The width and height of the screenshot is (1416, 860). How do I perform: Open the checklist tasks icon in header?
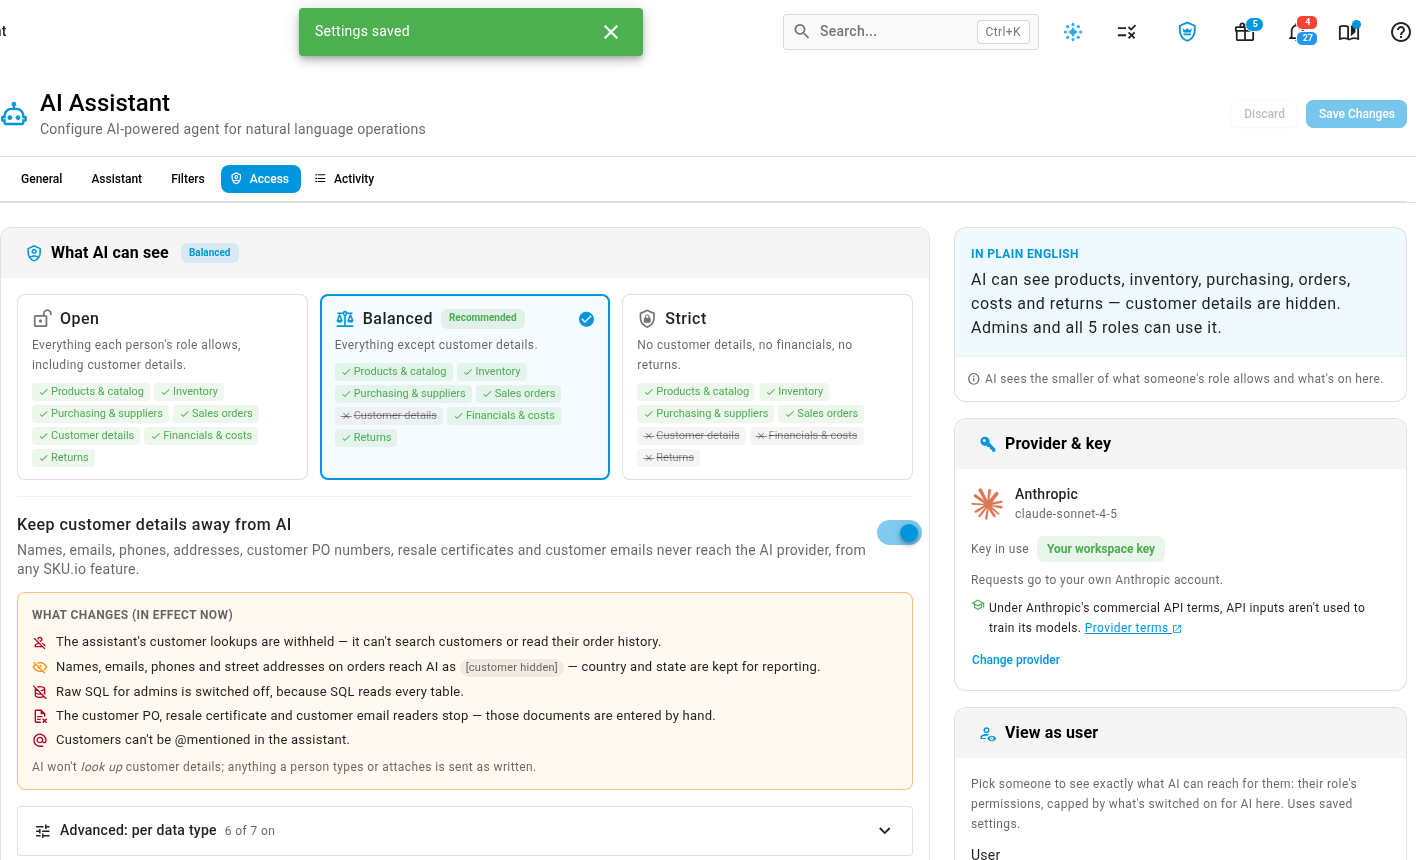pyautogui.click(x=1127, y=32)
